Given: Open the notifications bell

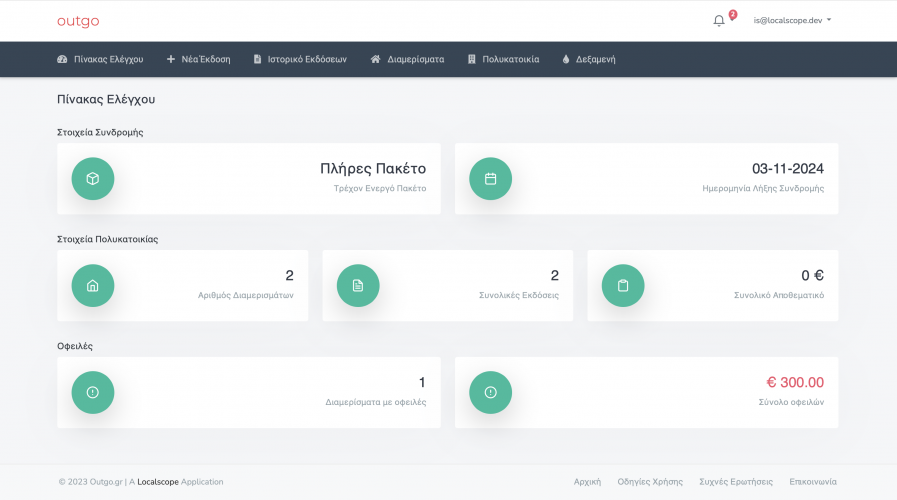Looking at the screenshot, I should click(719, 21).
